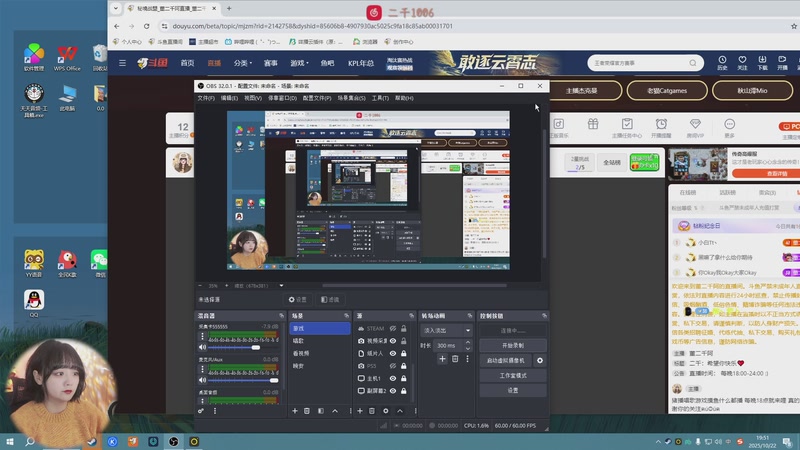Move selected scene up in Scenes panel

tap(335, 411)
